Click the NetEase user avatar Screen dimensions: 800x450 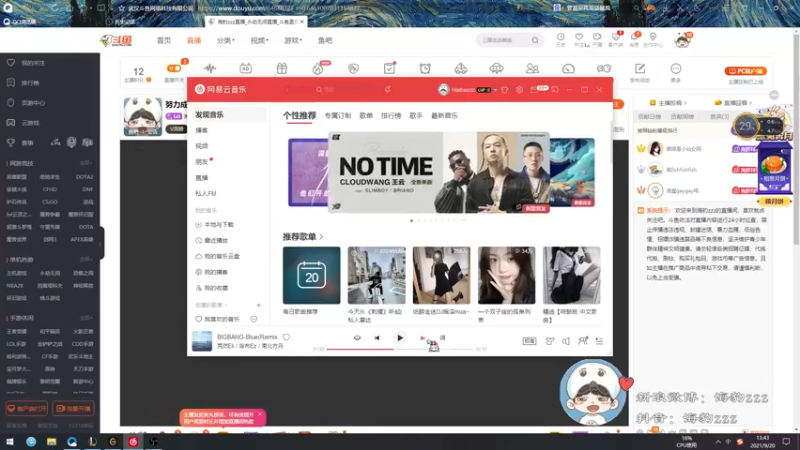(x=443, y=89)
